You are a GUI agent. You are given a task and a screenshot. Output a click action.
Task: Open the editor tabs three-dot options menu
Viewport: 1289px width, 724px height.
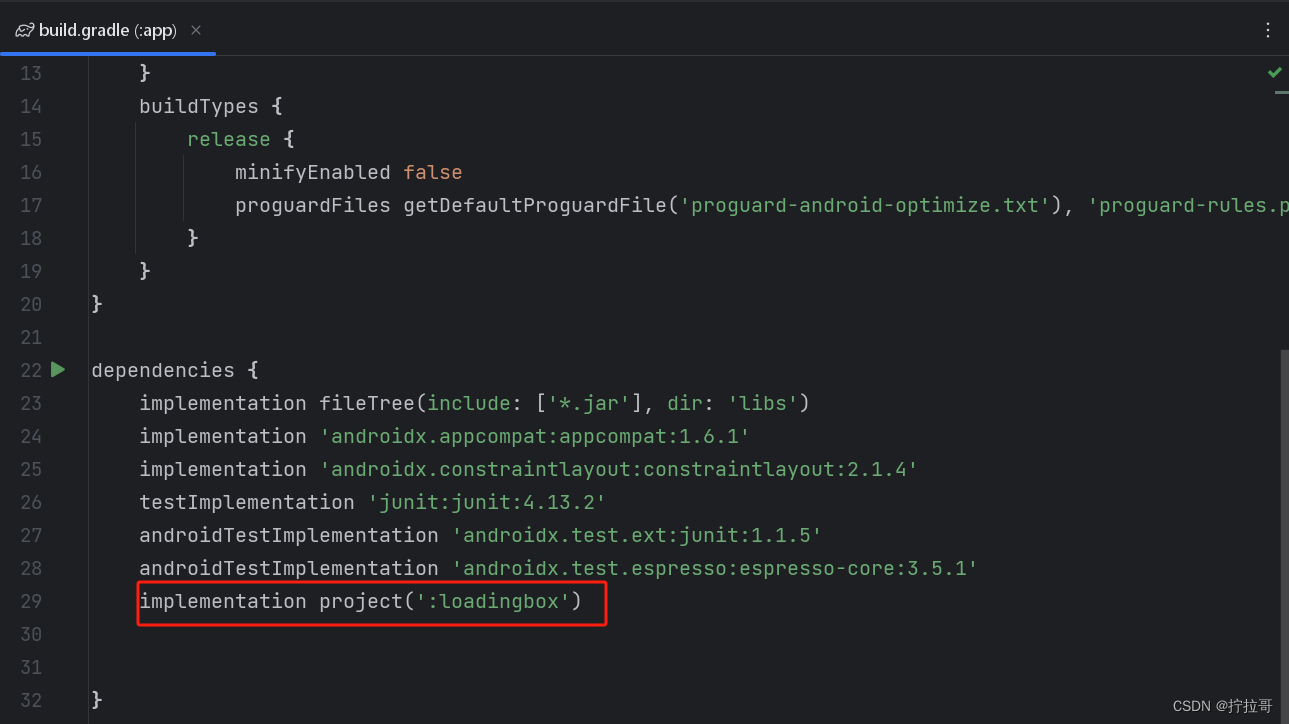[1268, 30]
